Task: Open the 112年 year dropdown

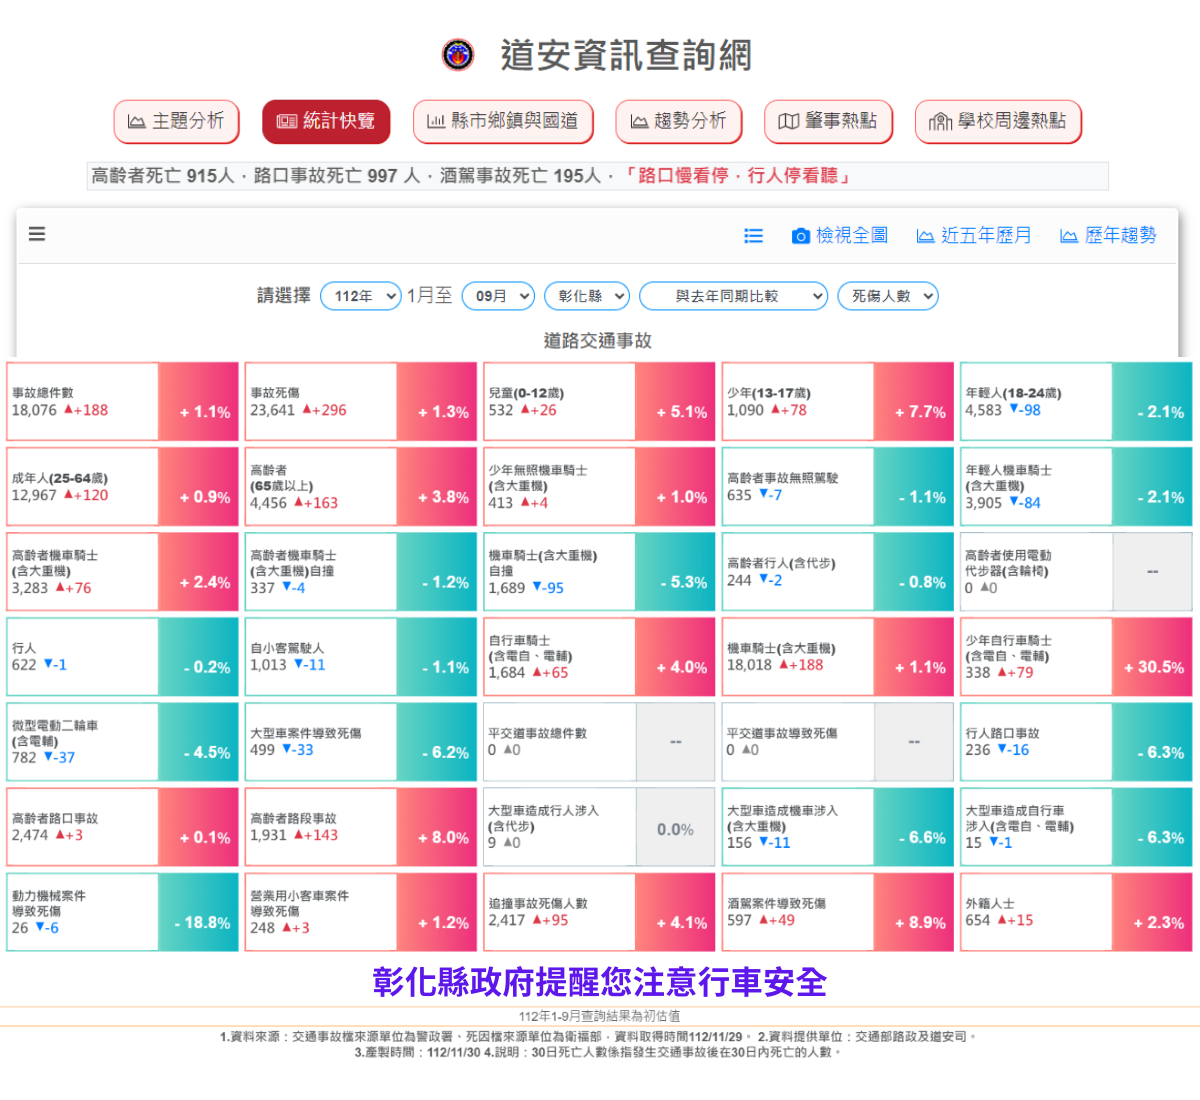Action: pos(360,296)
